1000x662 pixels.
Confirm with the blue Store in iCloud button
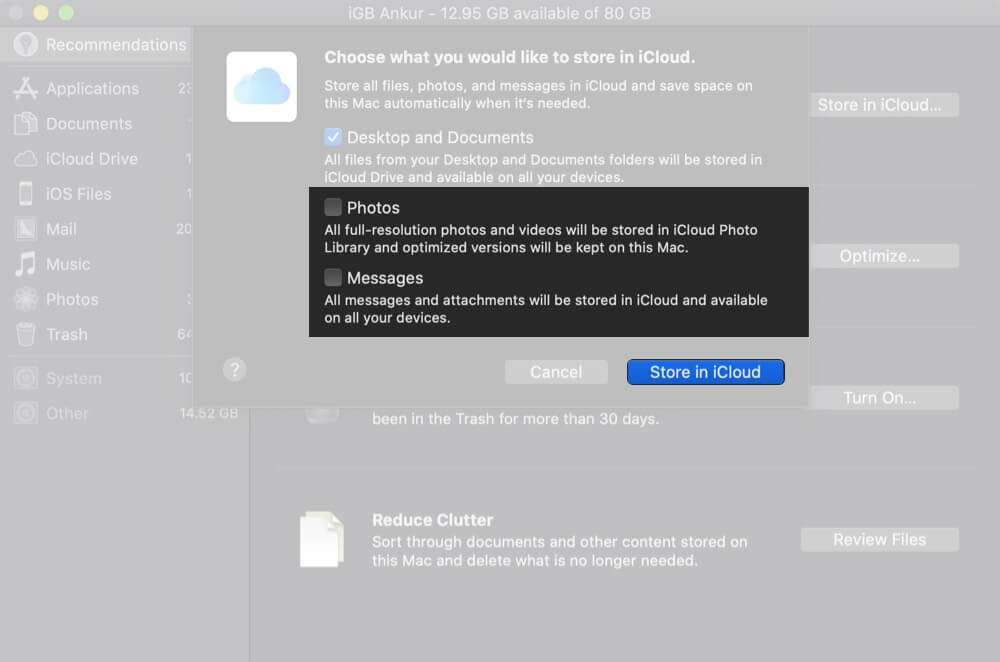click(x=705, y=372)
